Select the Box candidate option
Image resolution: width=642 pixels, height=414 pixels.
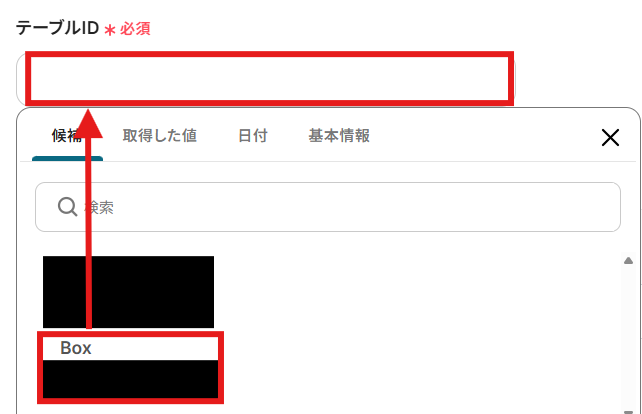point(131,348)
